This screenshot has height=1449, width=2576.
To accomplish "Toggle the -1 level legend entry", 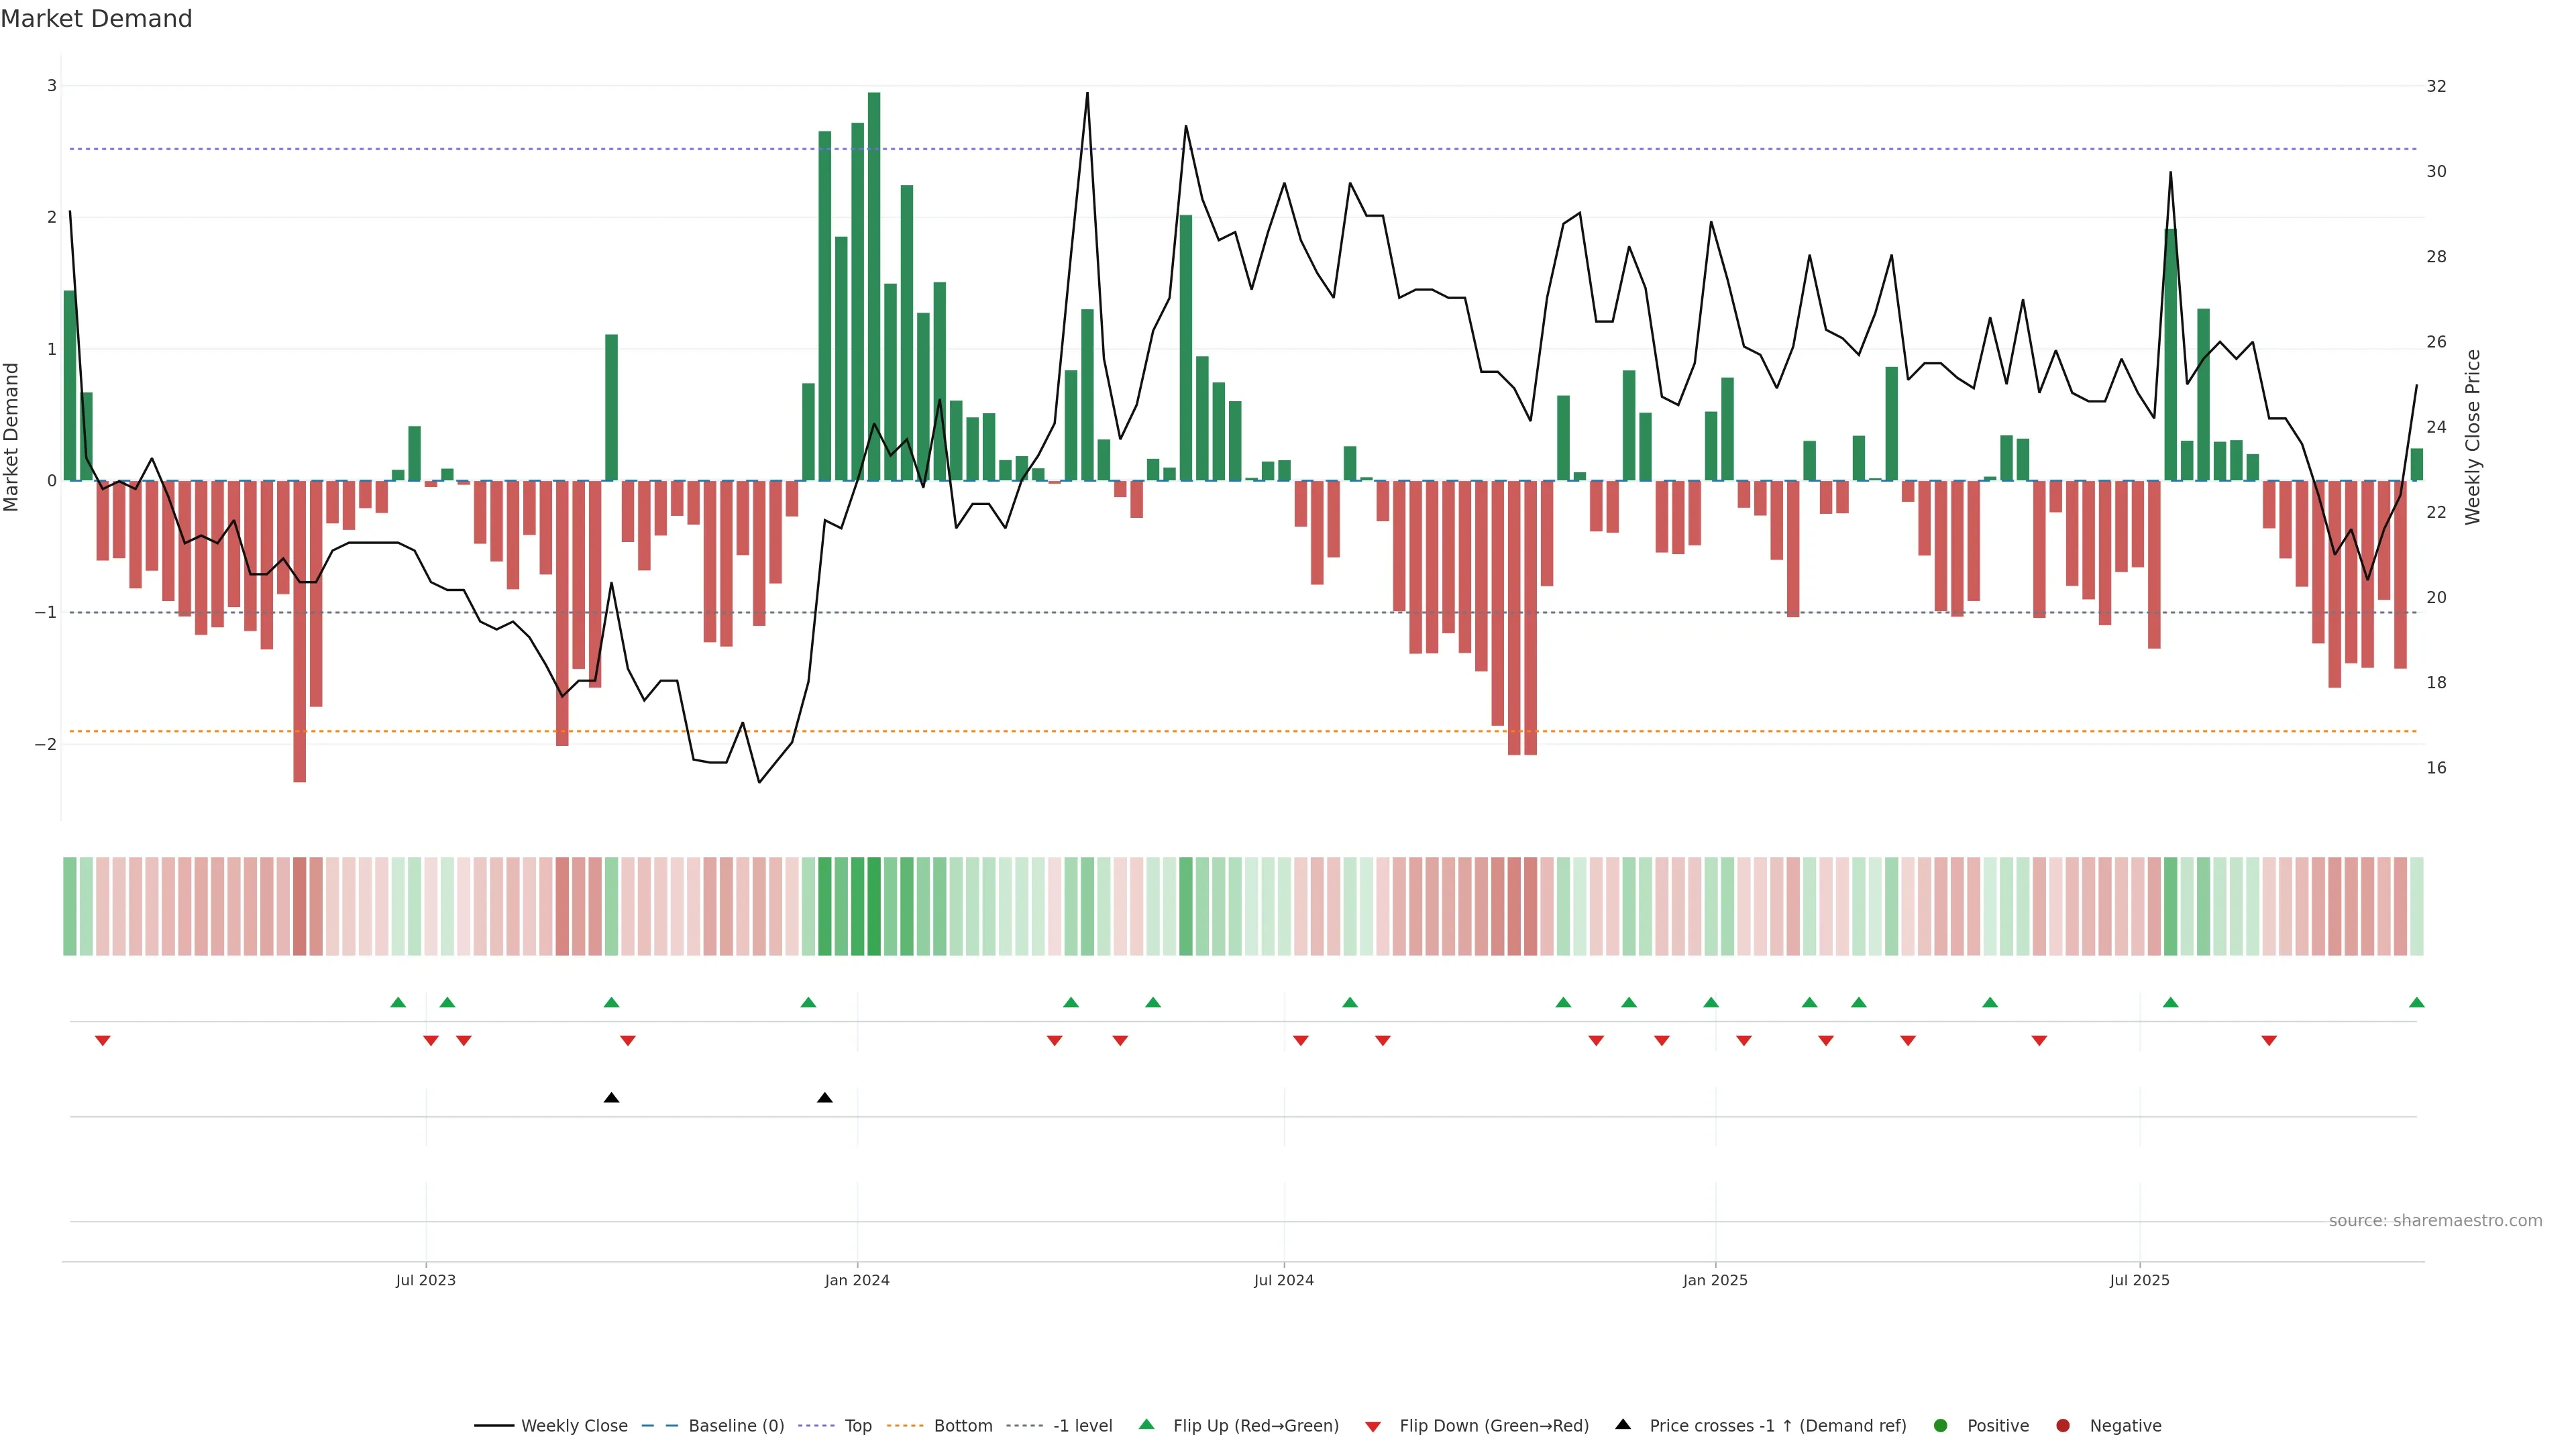I will tap(1082, 1425).
